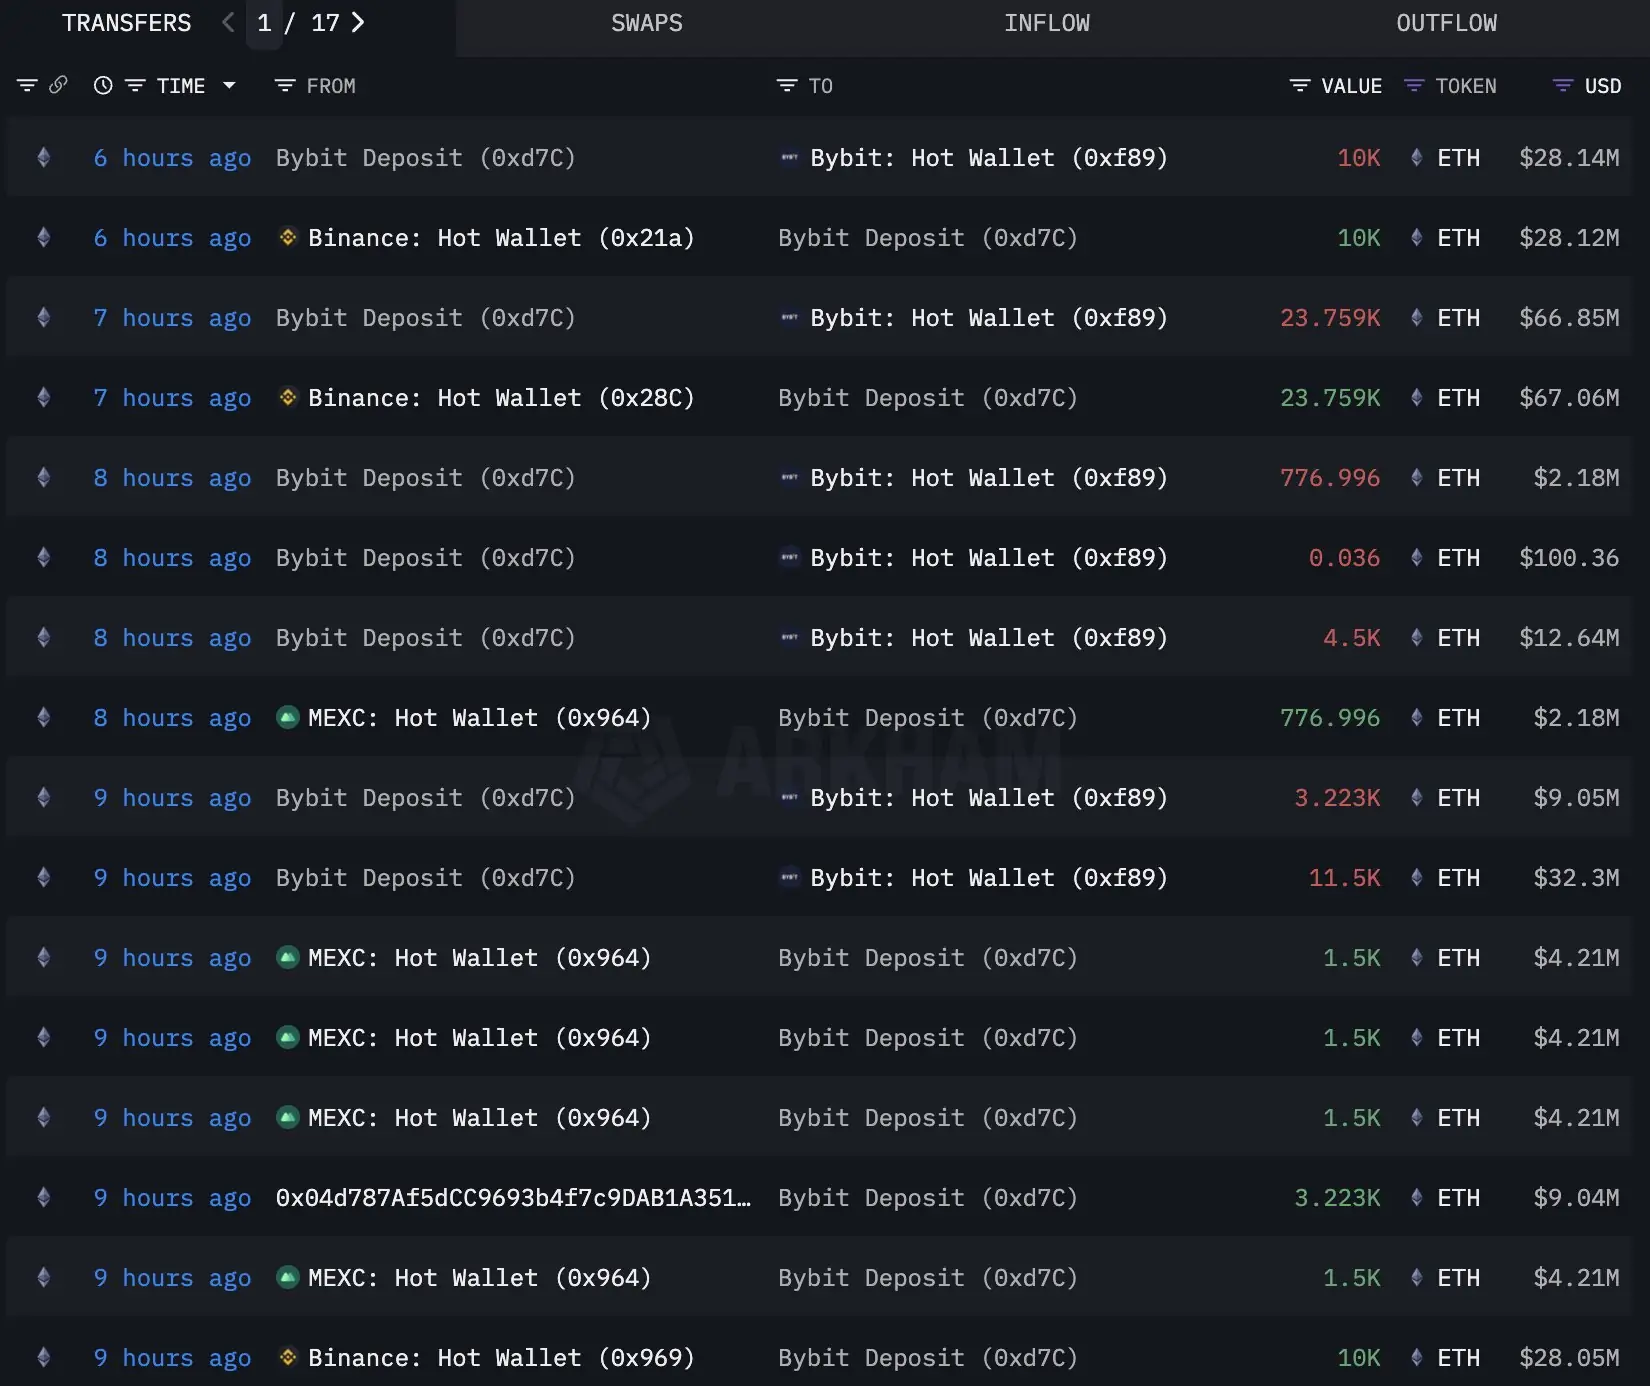
Task: Open address 0x04d787Af5dCC9693b4f7c9DAB1A351
Action: coord(513,1198)
